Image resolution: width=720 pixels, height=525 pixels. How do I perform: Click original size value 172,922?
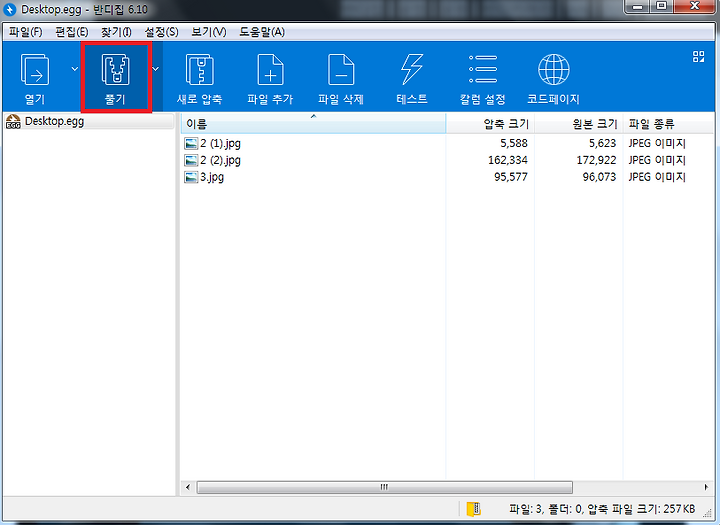point(596,160)
